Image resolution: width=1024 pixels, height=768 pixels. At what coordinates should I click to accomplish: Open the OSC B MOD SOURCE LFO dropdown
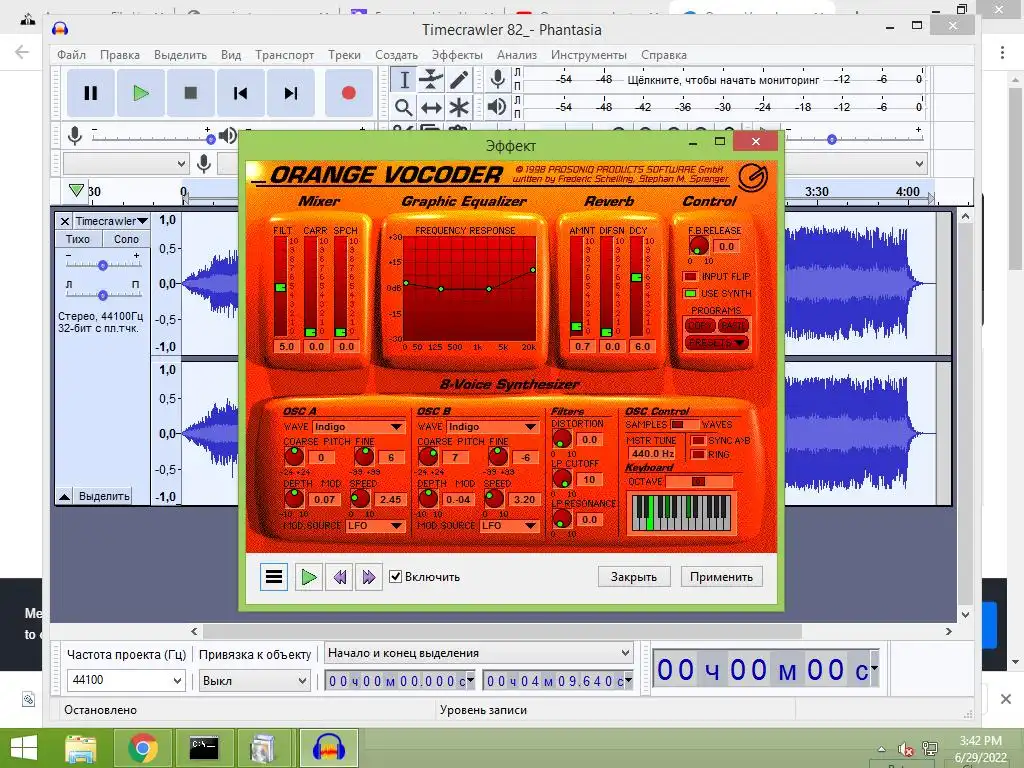click(x=509, y=526)
